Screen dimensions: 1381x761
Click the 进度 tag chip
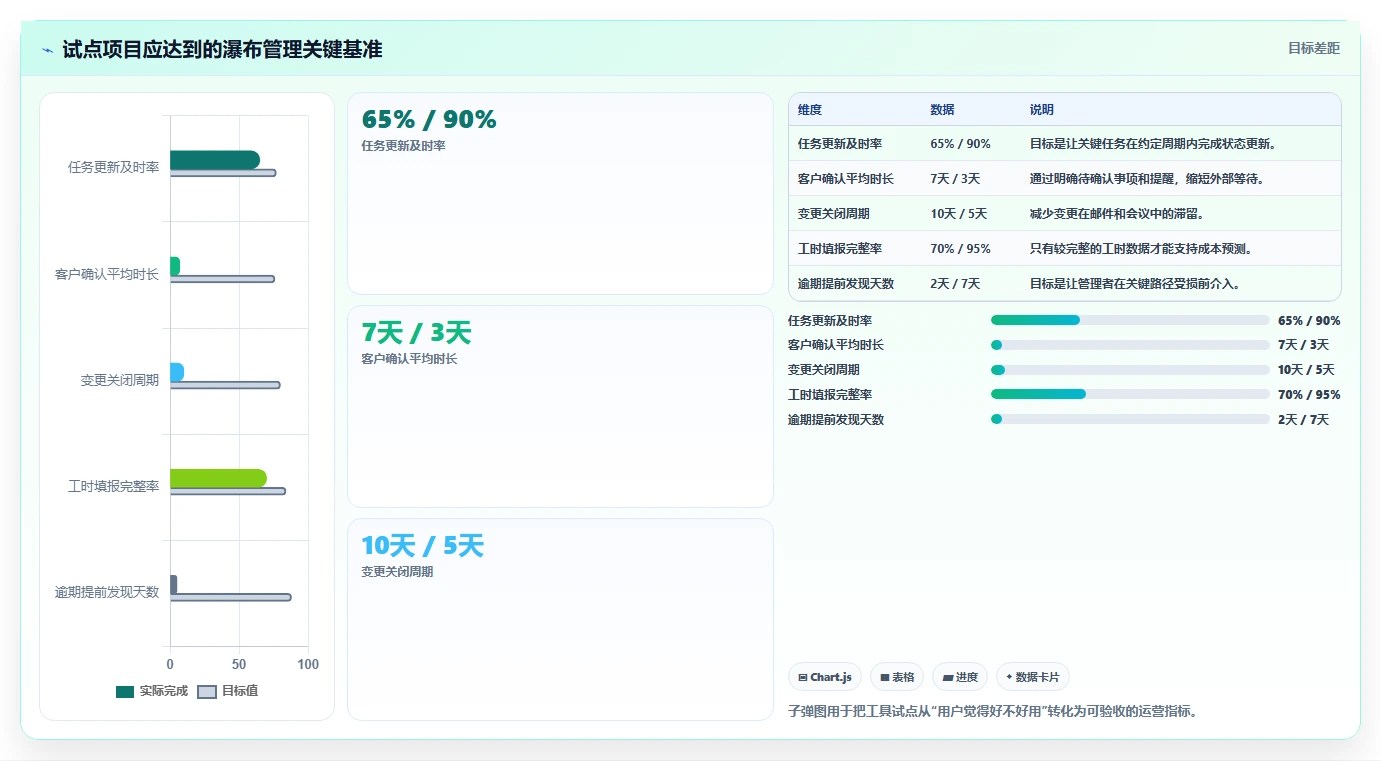pyautogui.click(x=960, y=677)
